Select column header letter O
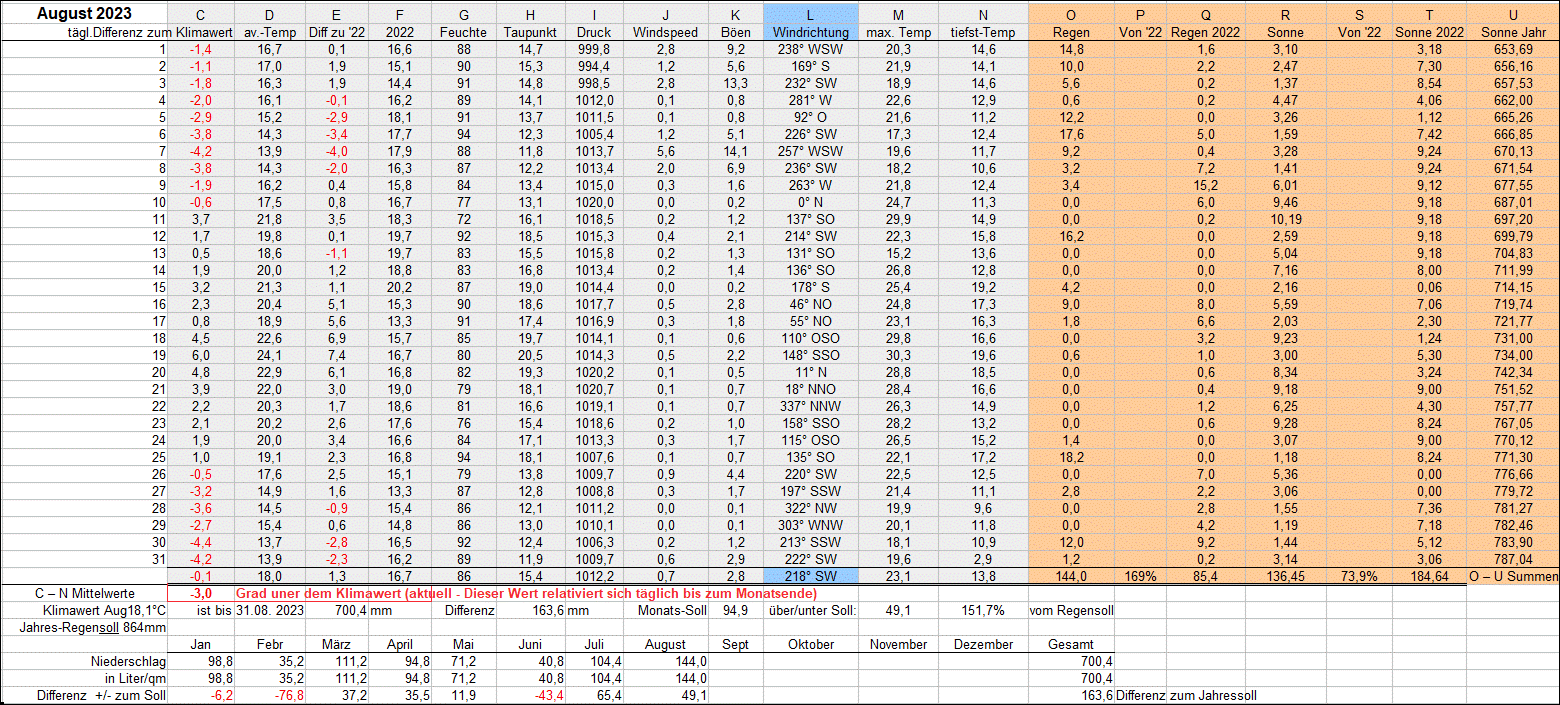The image size is (1560, 705). coord(1071,14)
